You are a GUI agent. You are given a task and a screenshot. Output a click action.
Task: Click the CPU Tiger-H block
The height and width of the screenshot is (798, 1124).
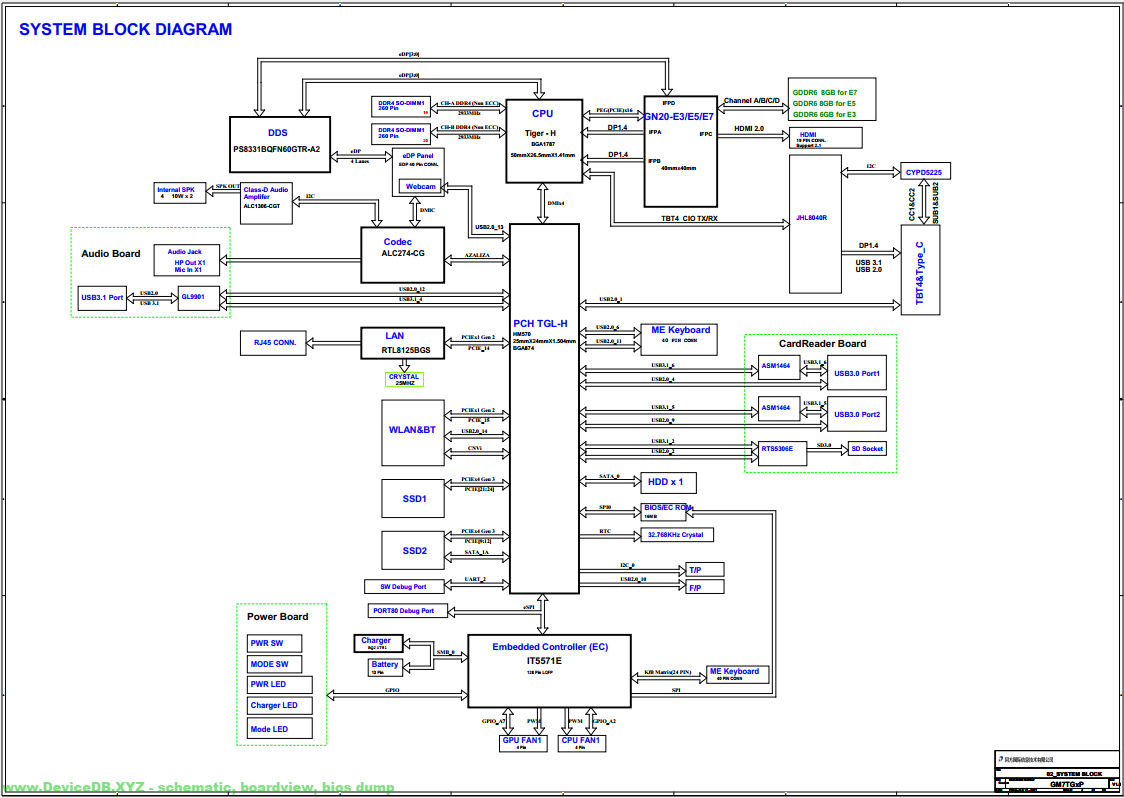[543, 139]
